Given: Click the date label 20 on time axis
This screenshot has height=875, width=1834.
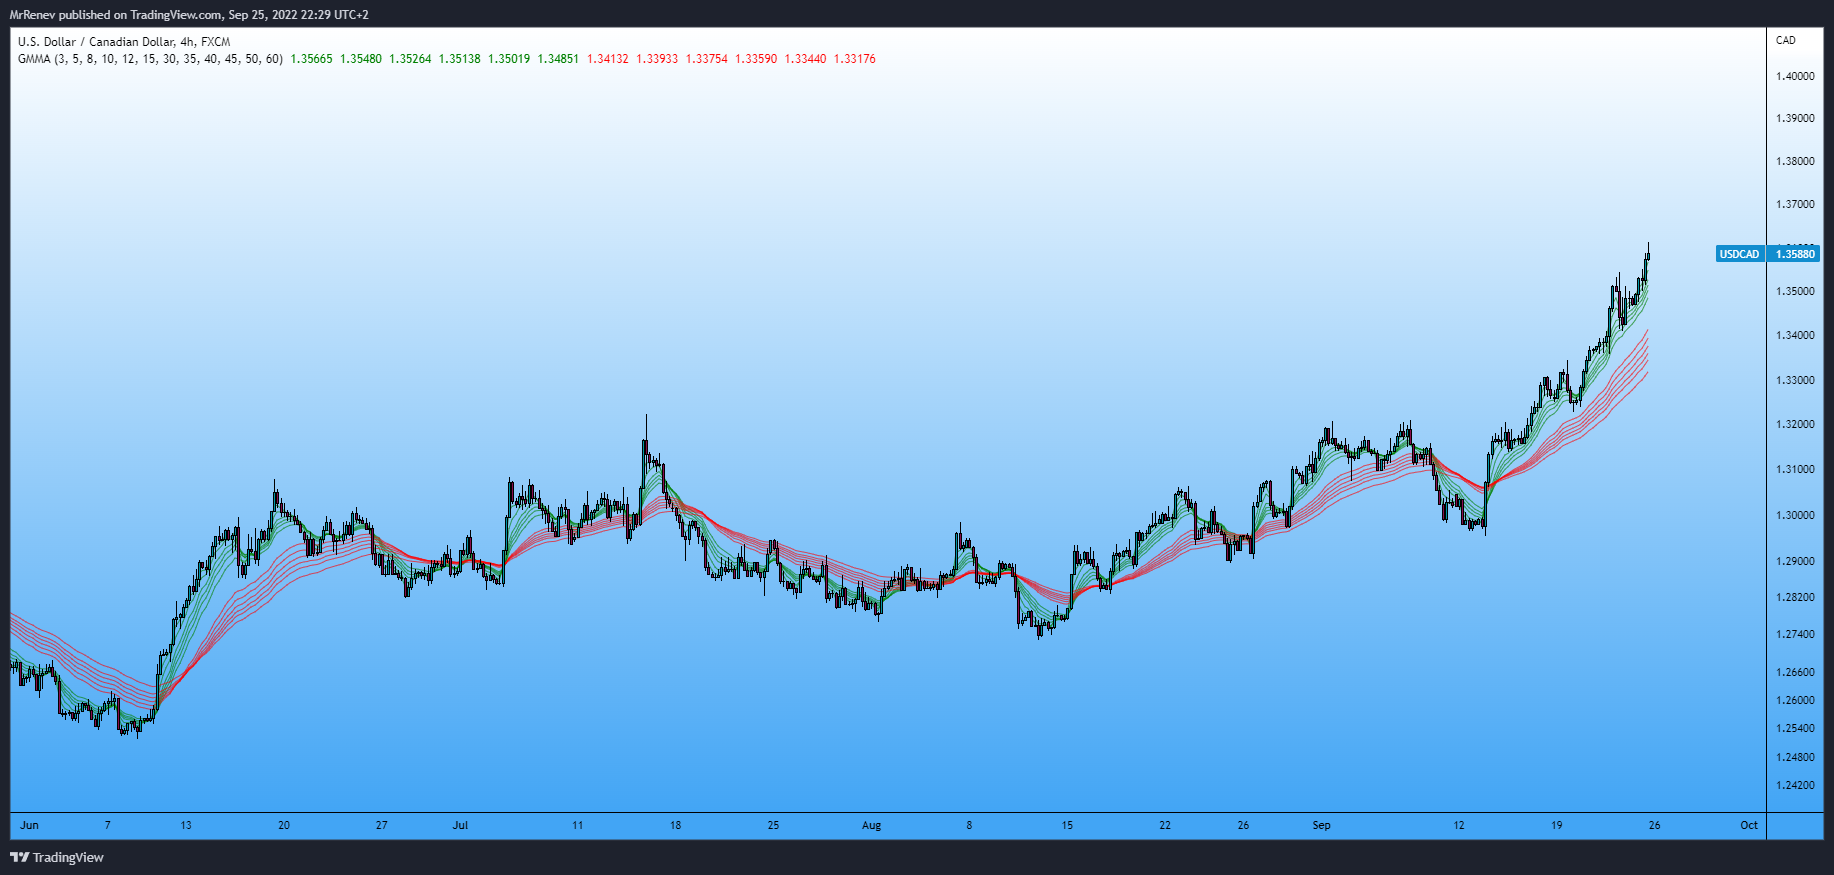Looking at the screenshot, I should (284, 825).
